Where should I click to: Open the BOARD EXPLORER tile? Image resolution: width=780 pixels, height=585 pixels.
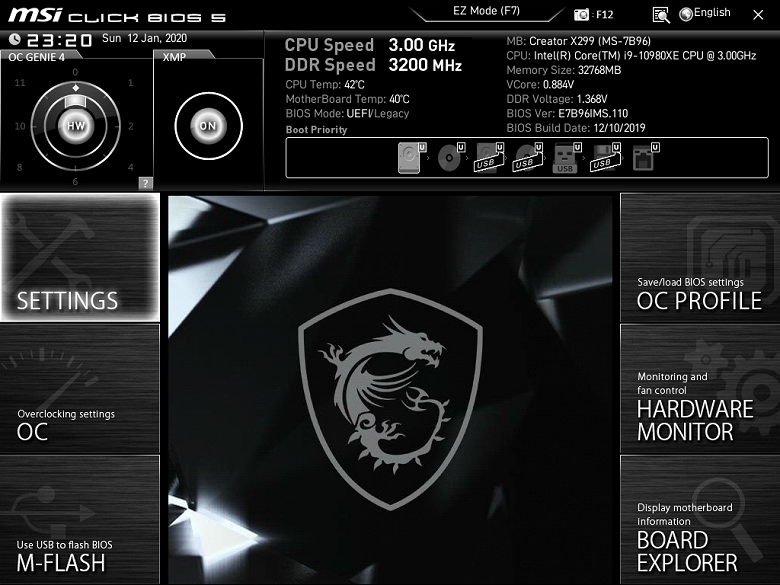pyautogui.click(x=700, y=520)
